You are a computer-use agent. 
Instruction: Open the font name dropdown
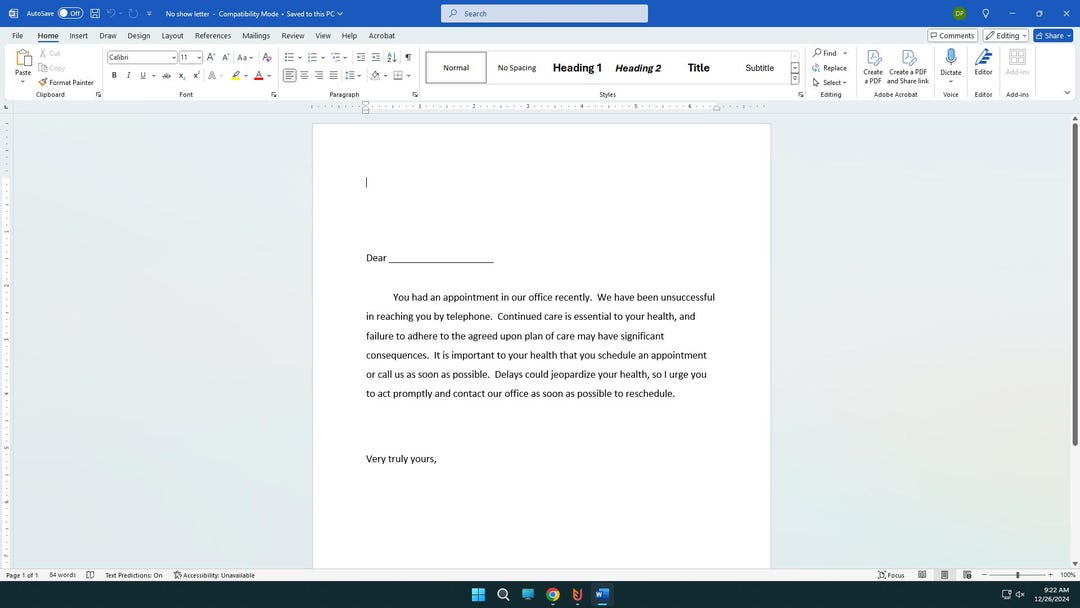click(x=174, y=57)
